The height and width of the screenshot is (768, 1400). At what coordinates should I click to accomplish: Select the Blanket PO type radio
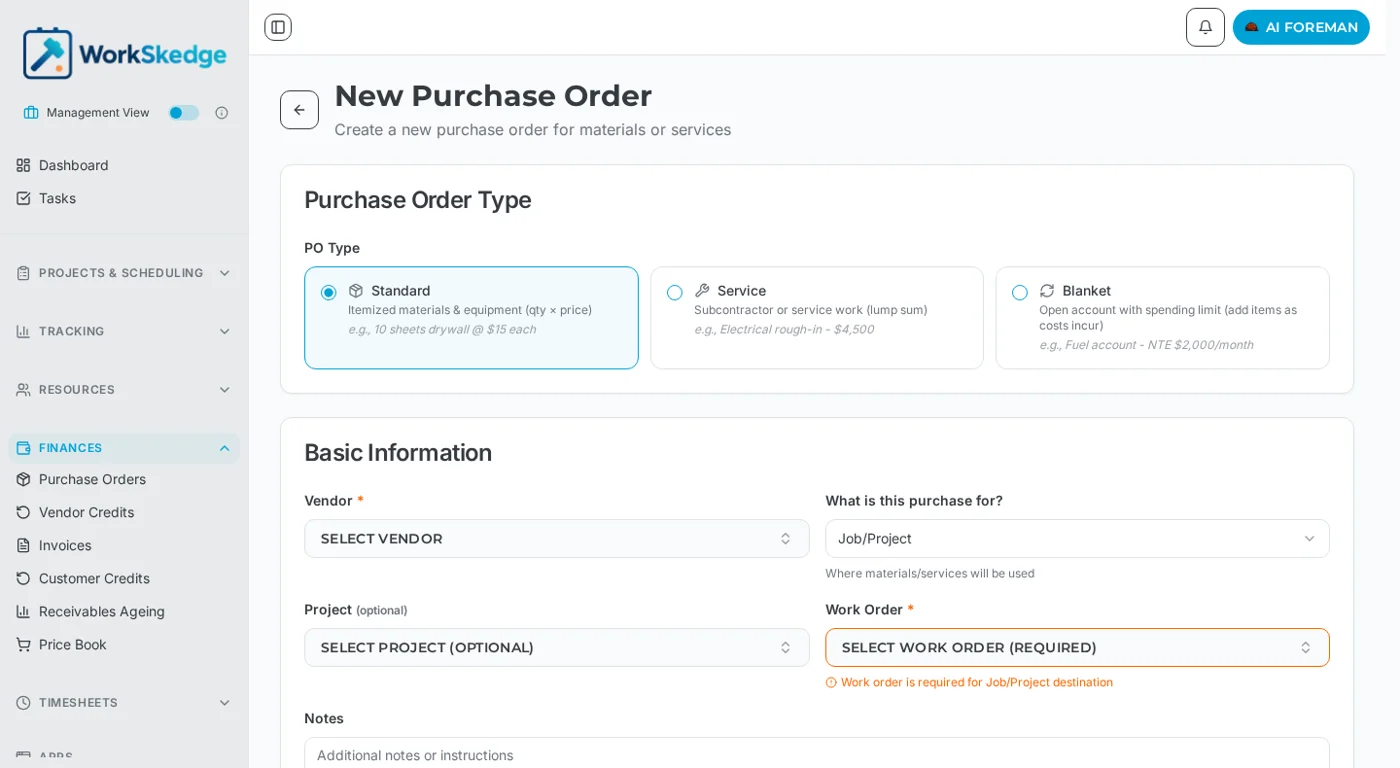[x=1020, y=293]
